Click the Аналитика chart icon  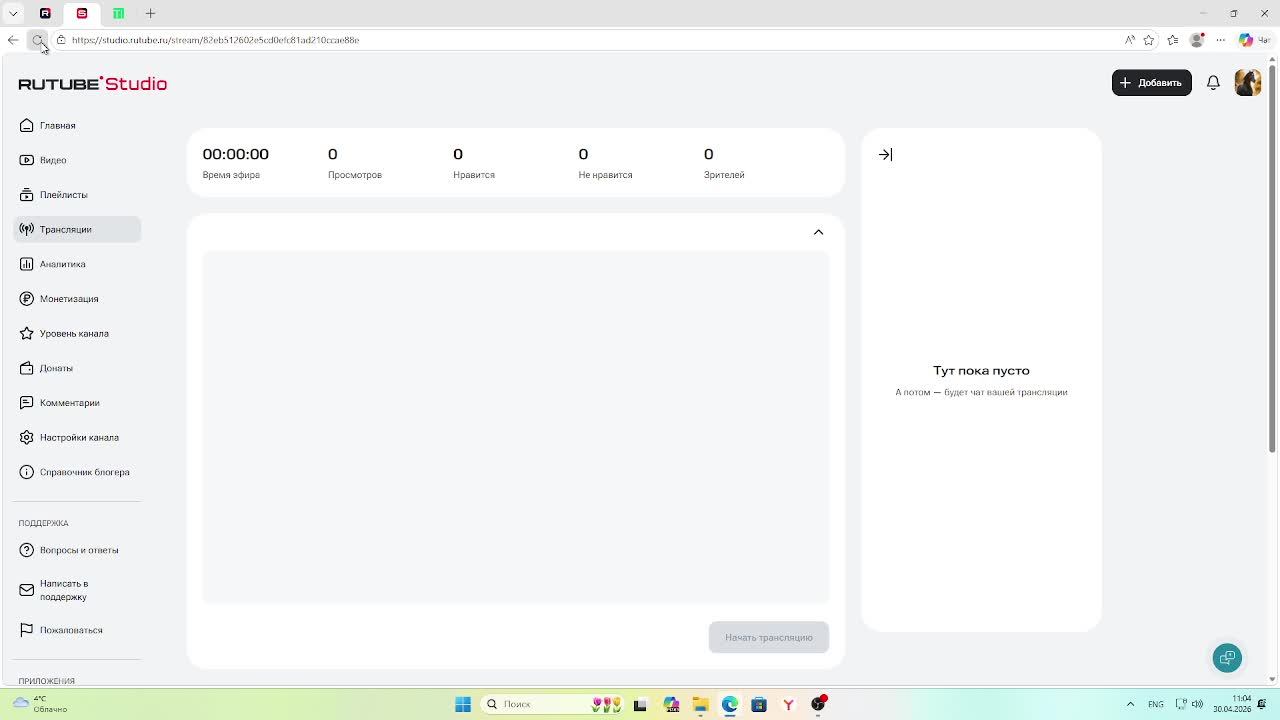pyautogui.click(x=27, y=264)
